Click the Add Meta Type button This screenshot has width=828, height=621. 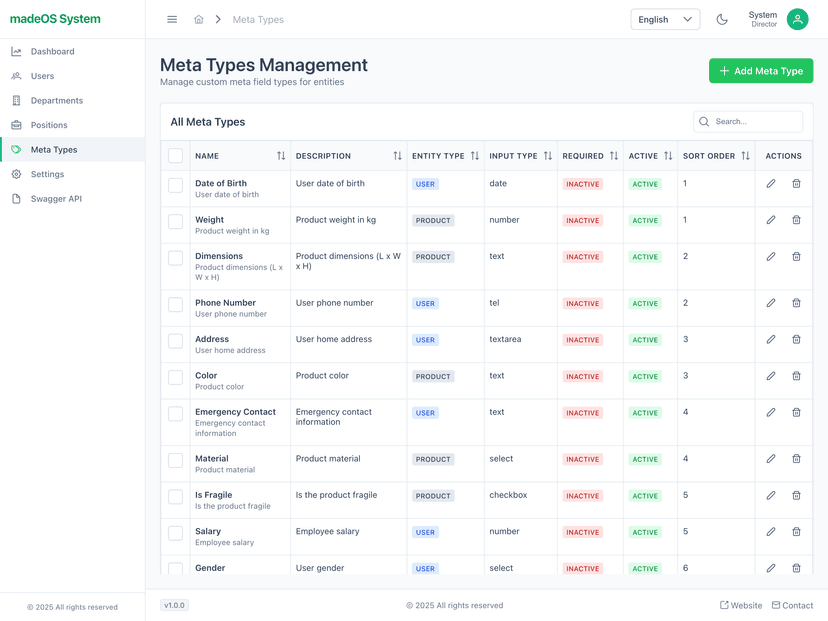761,71
